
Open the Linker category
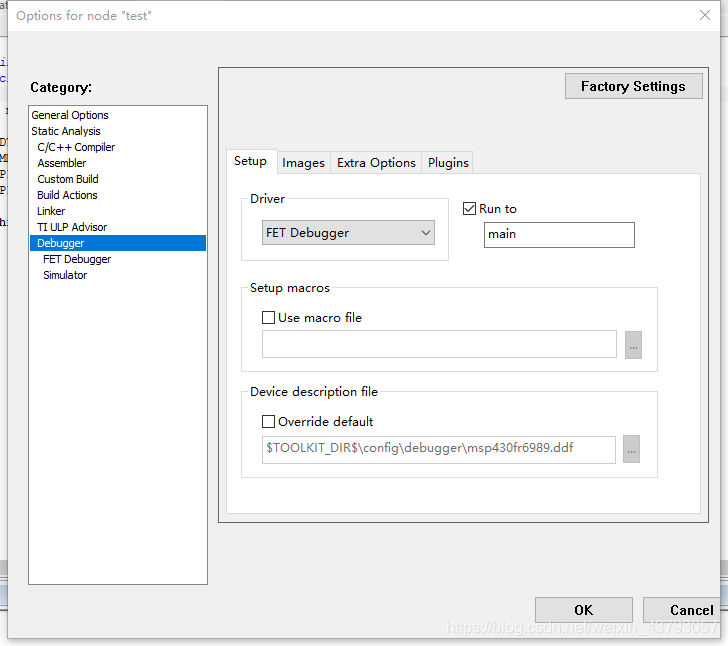[x=51, y=211]
